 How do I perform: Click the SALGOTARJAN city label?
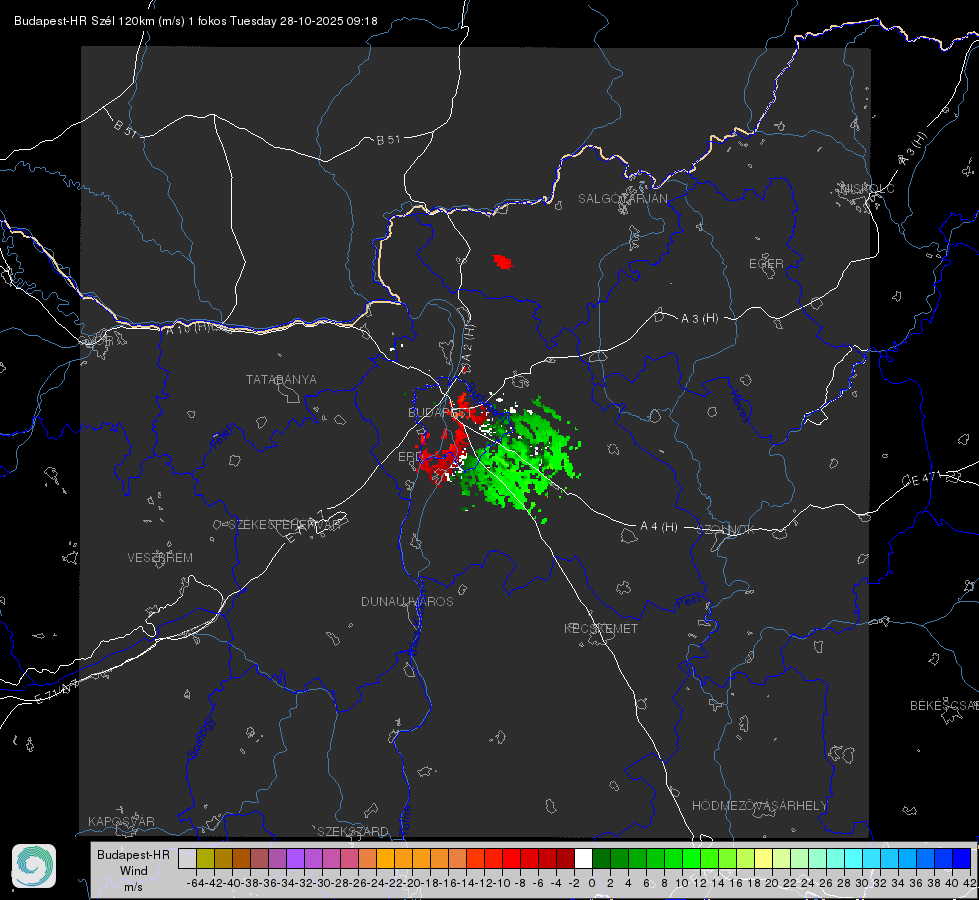click(622, 199)
